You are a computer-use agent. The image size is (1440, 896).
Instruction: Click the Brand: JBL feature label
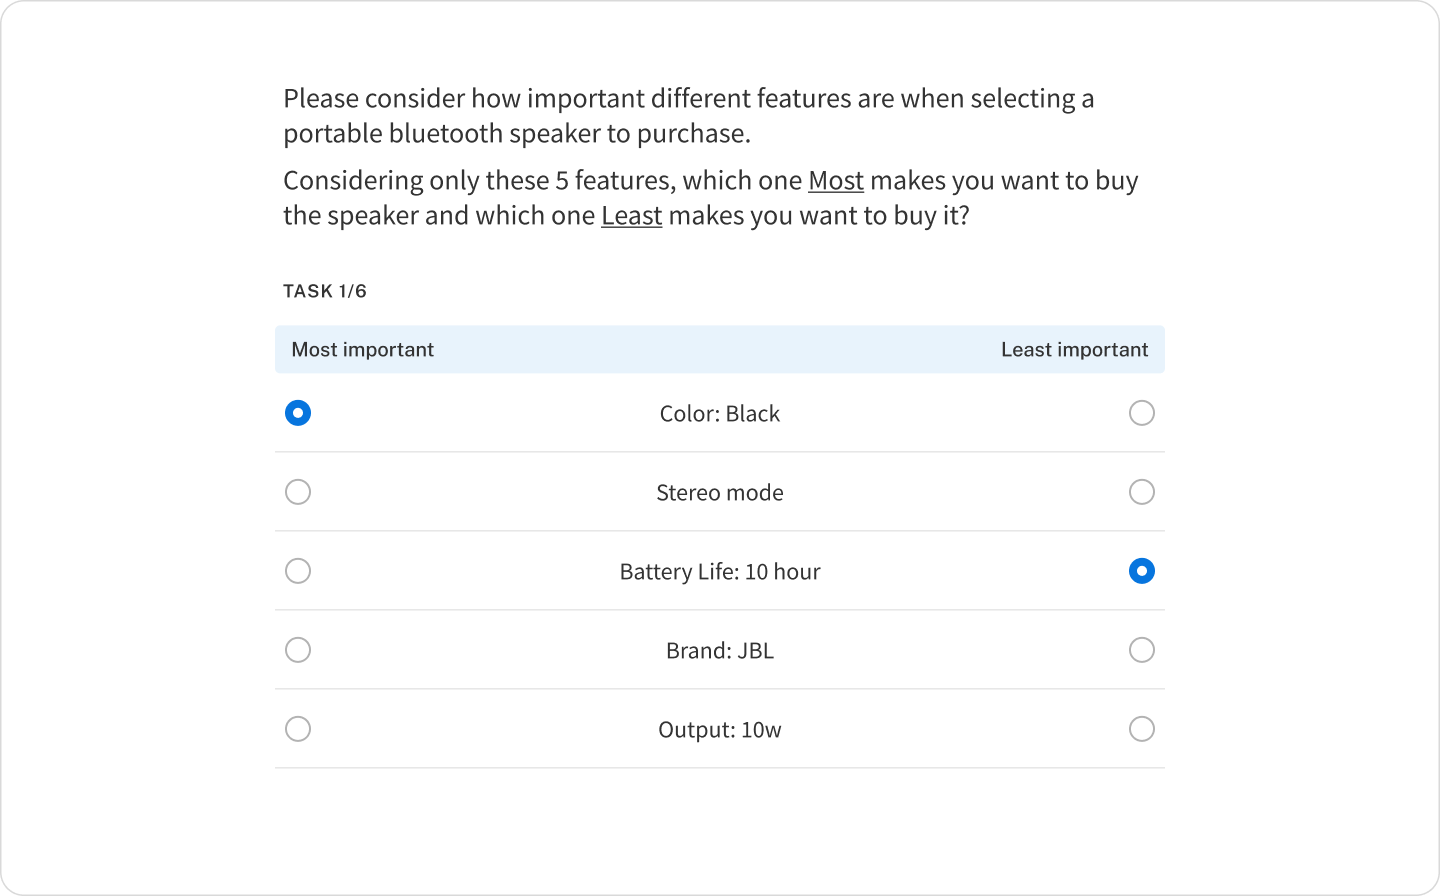click(x=719, y=651)
